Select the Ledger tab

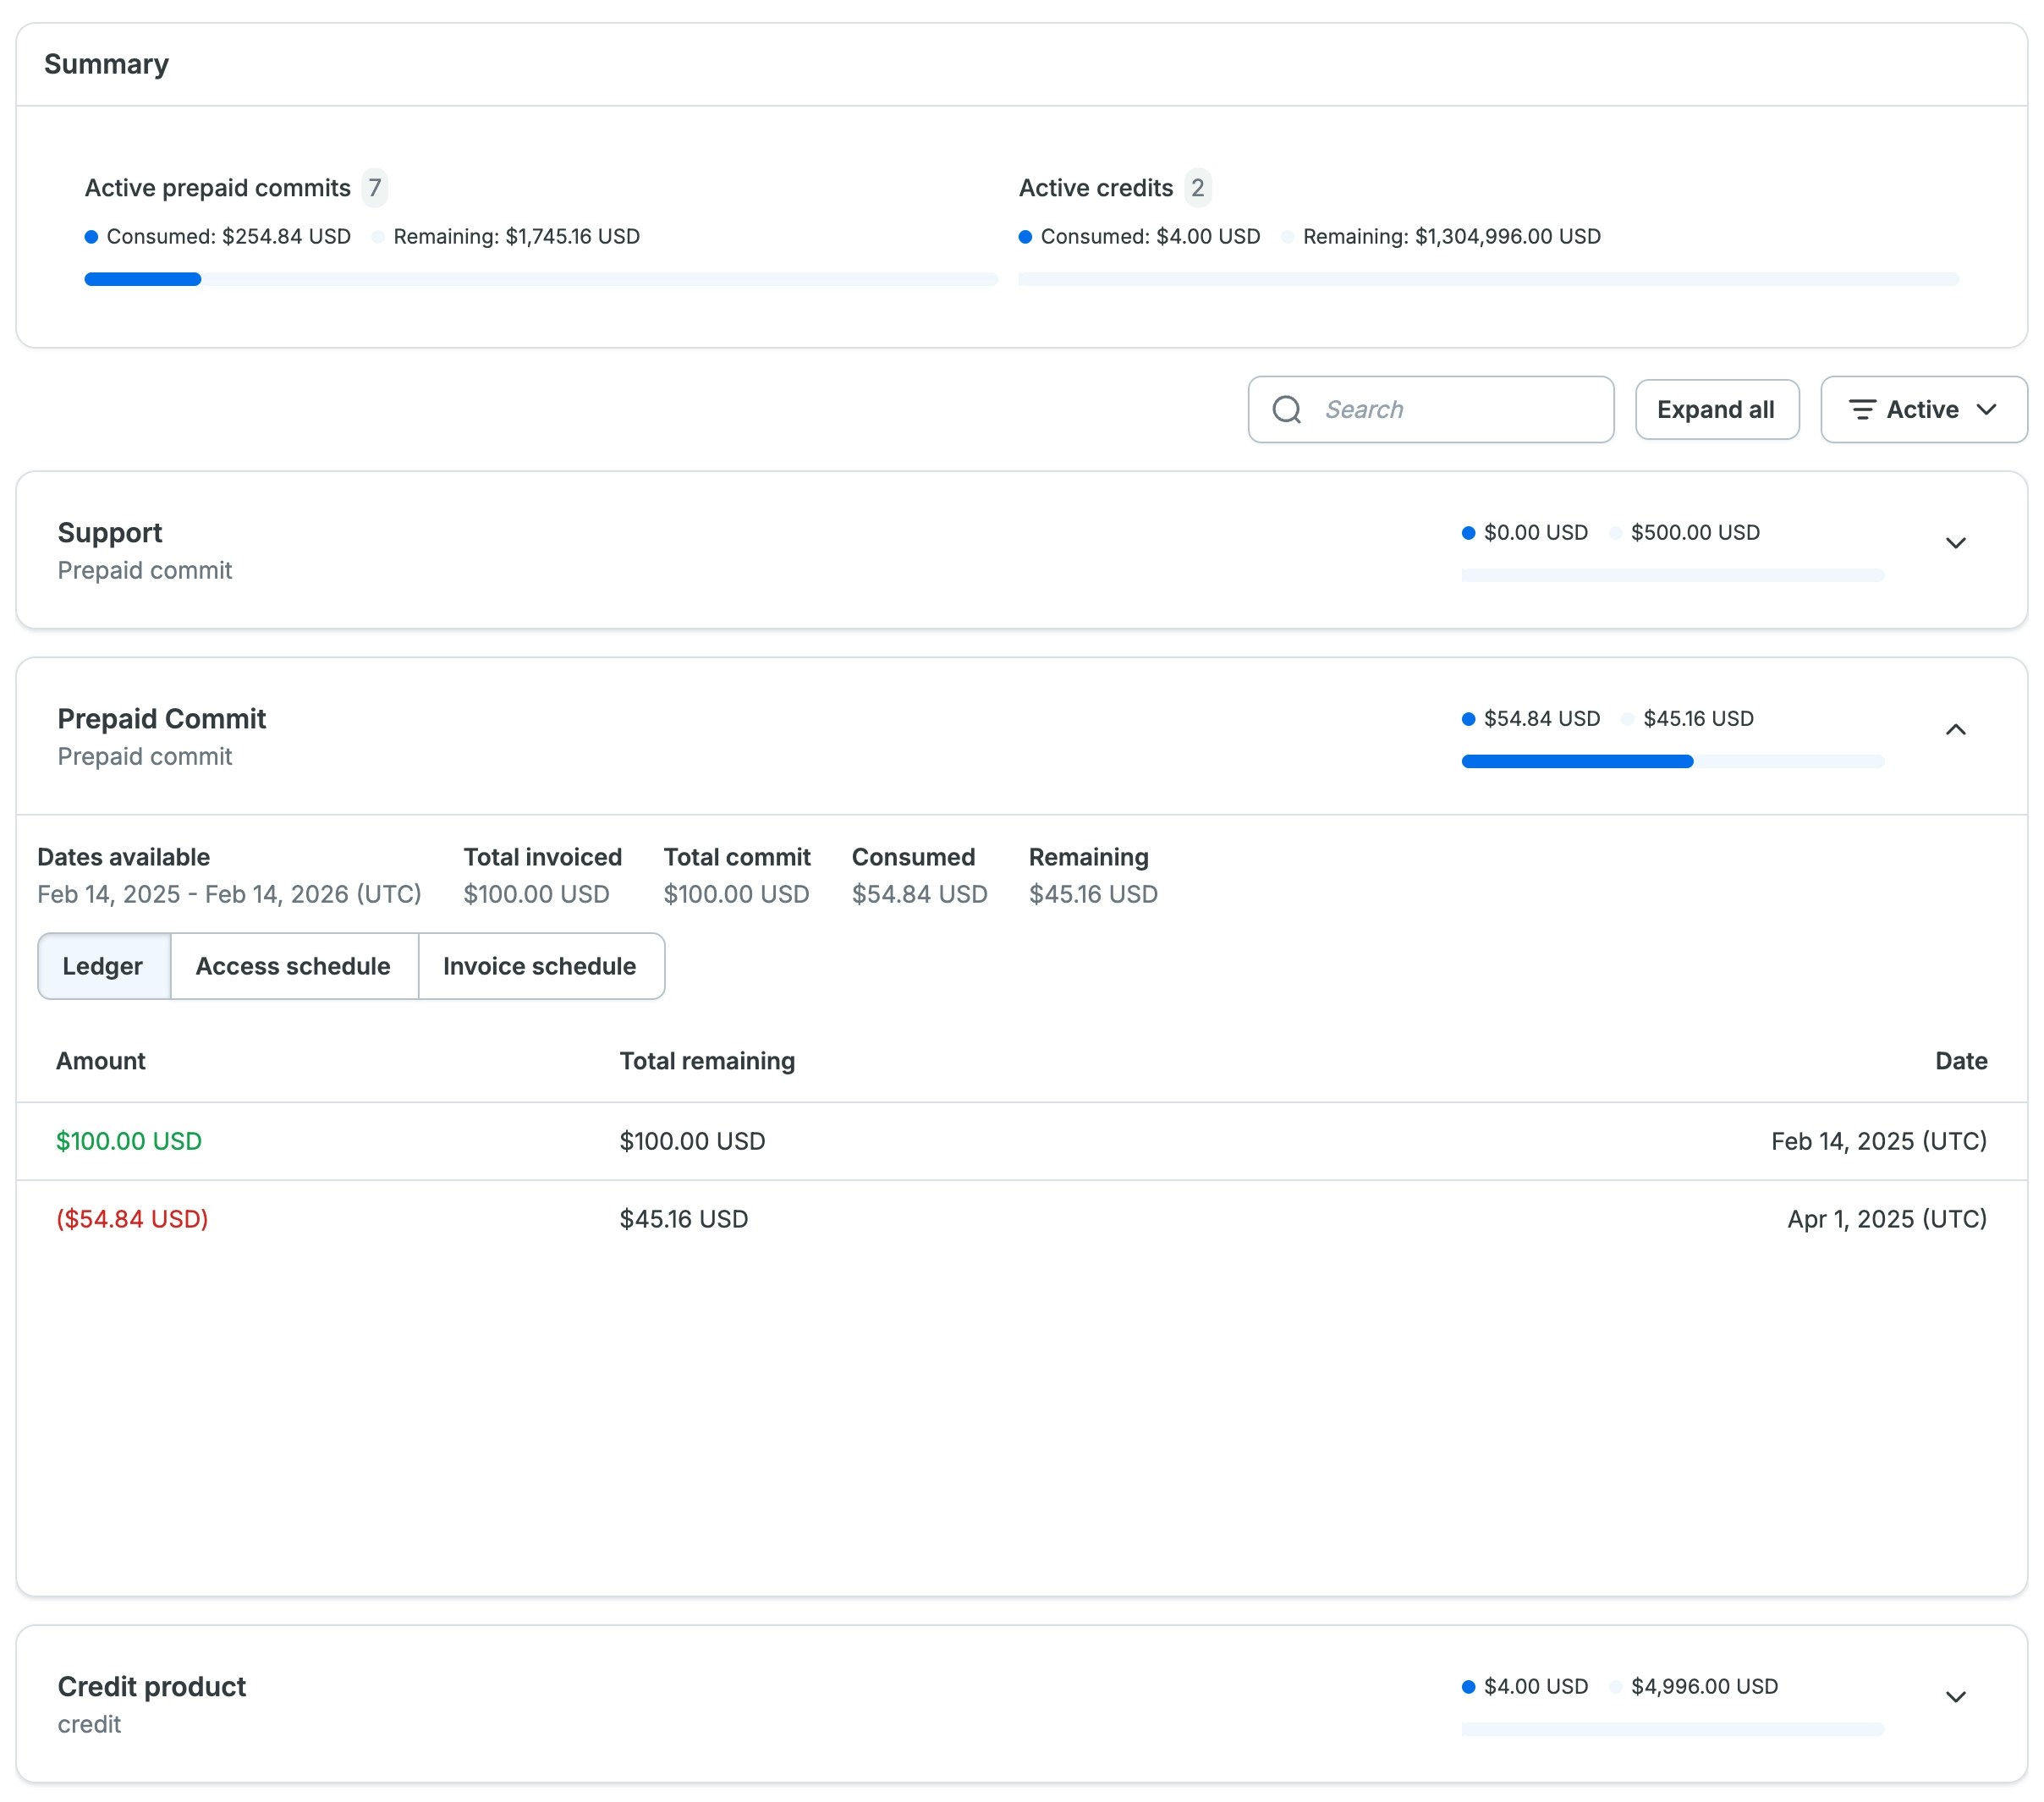[103, 966]
